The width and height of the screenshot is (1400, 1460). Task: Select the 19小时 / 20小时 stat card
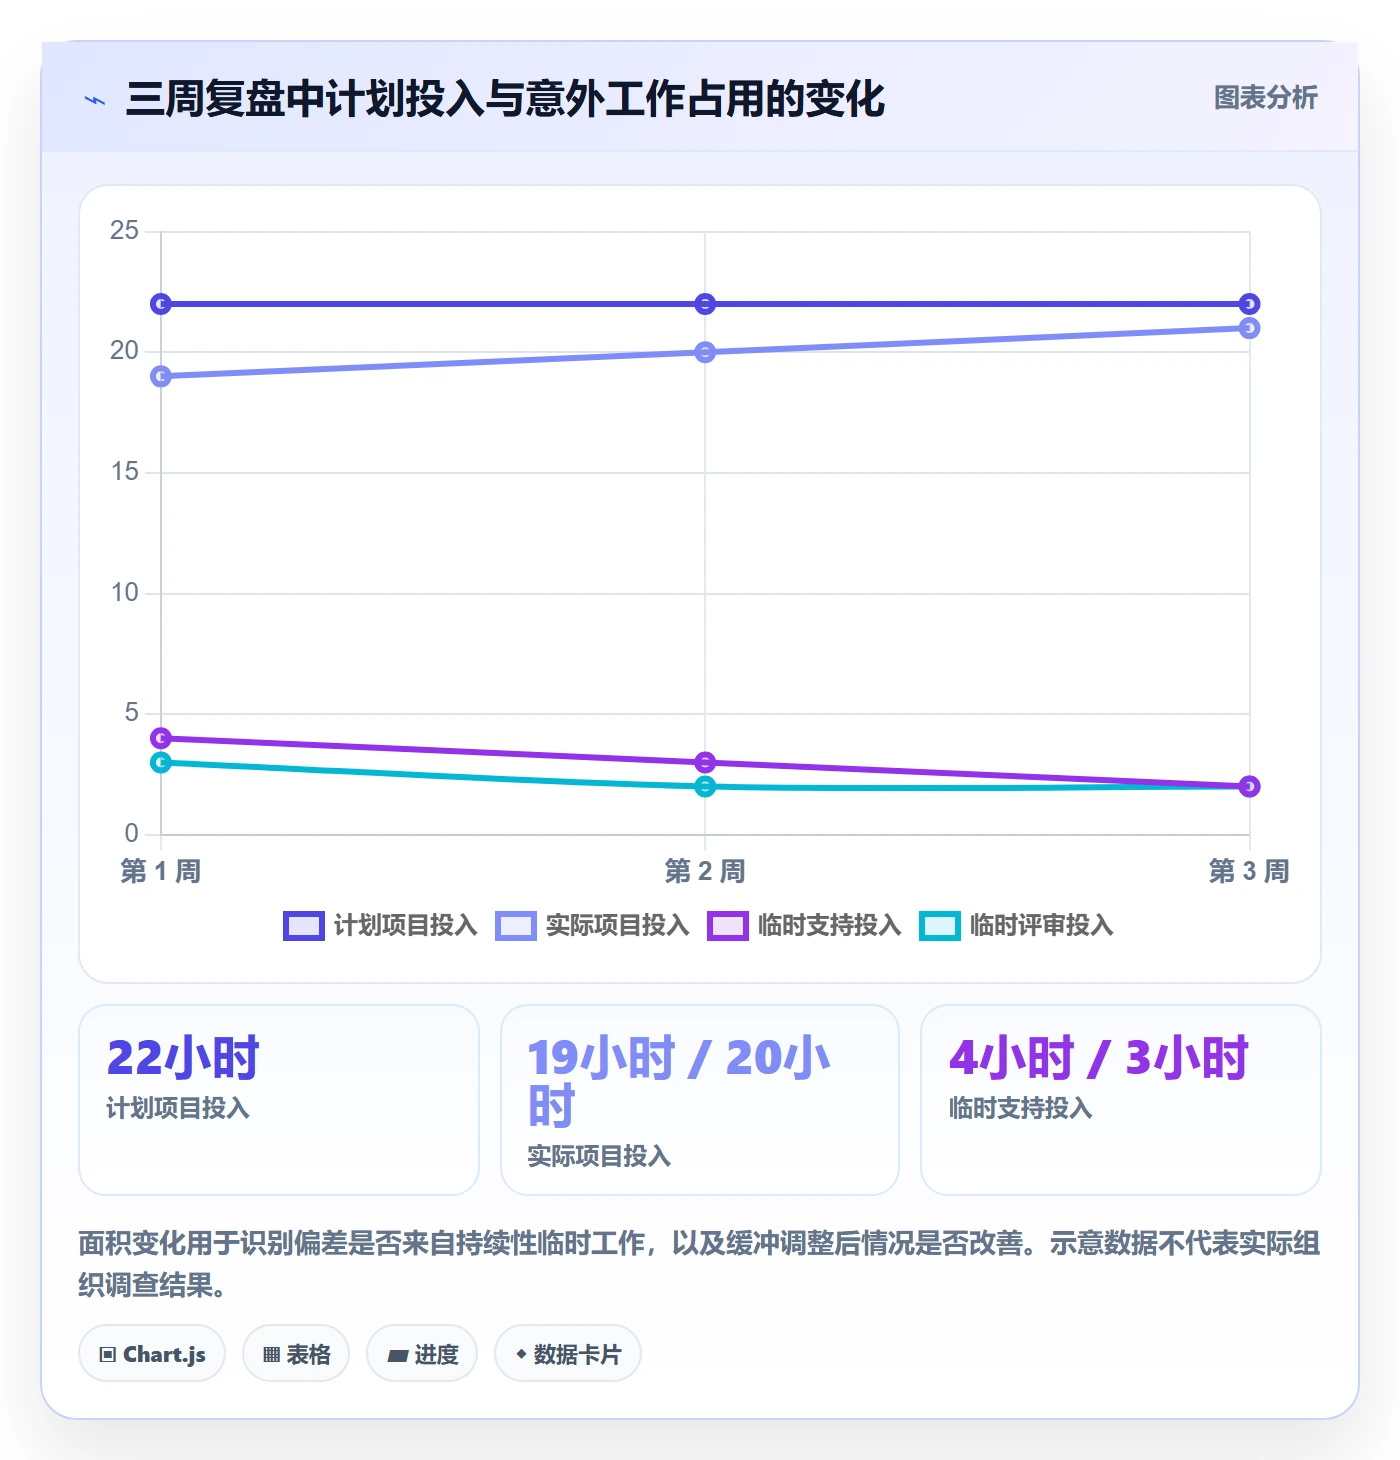pyautogui.click(x=700, y=1100)
